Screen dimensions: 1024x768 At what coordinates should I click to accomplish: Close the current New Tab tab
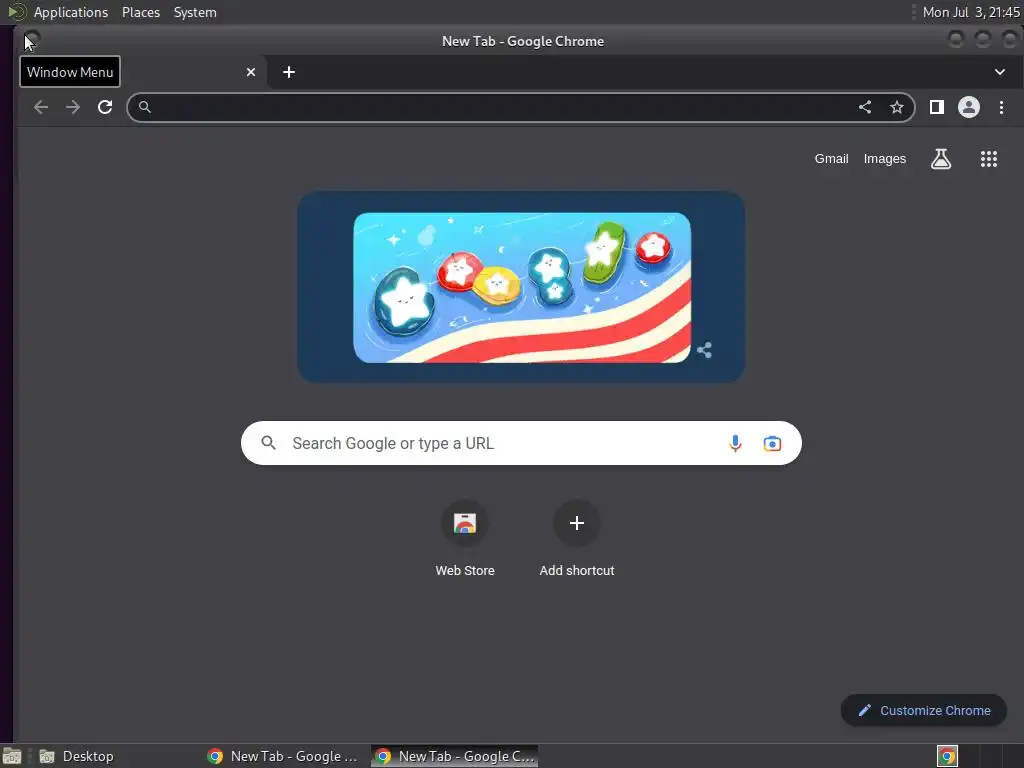pyautogui.click(x=251, y=72)
